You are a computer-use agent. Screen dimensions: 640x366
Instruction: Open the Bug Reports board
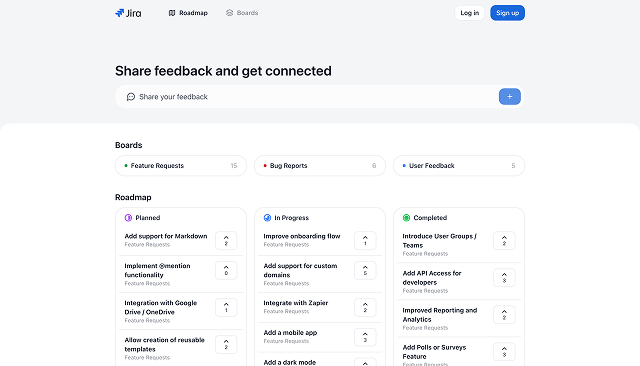coord(320,166)
